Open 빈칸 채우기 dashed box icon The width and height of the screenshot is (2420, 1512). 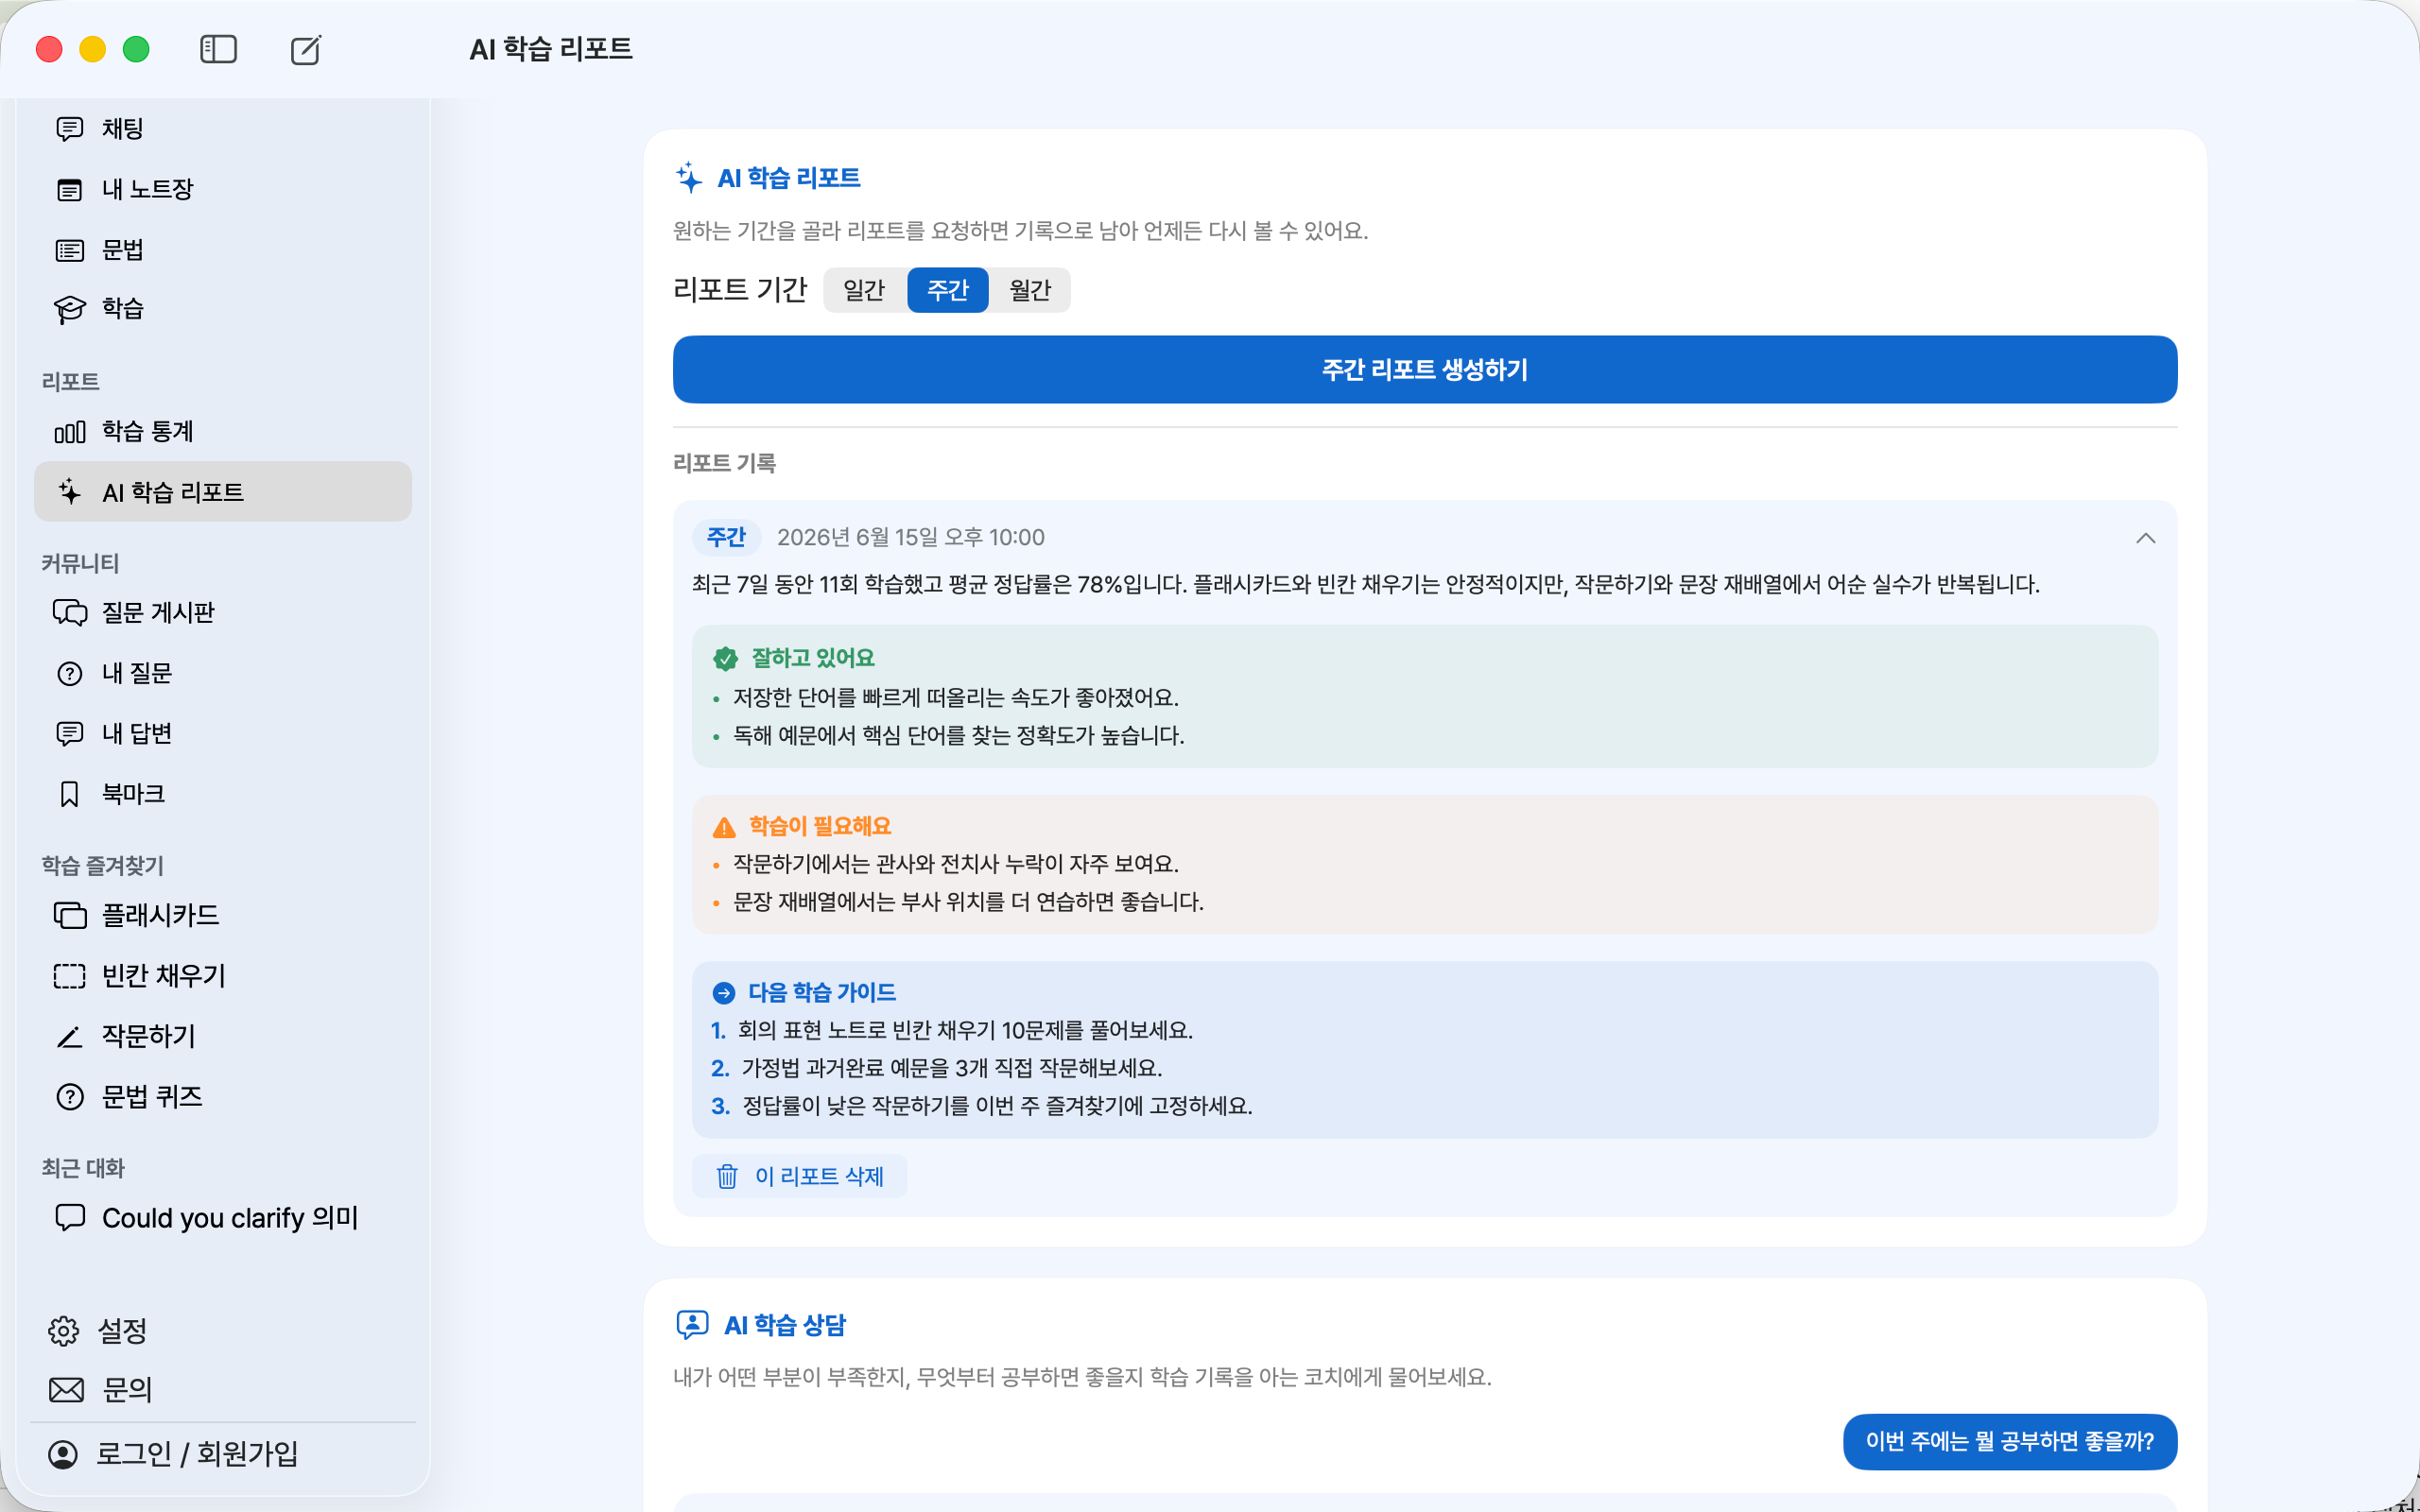[69, 976]
